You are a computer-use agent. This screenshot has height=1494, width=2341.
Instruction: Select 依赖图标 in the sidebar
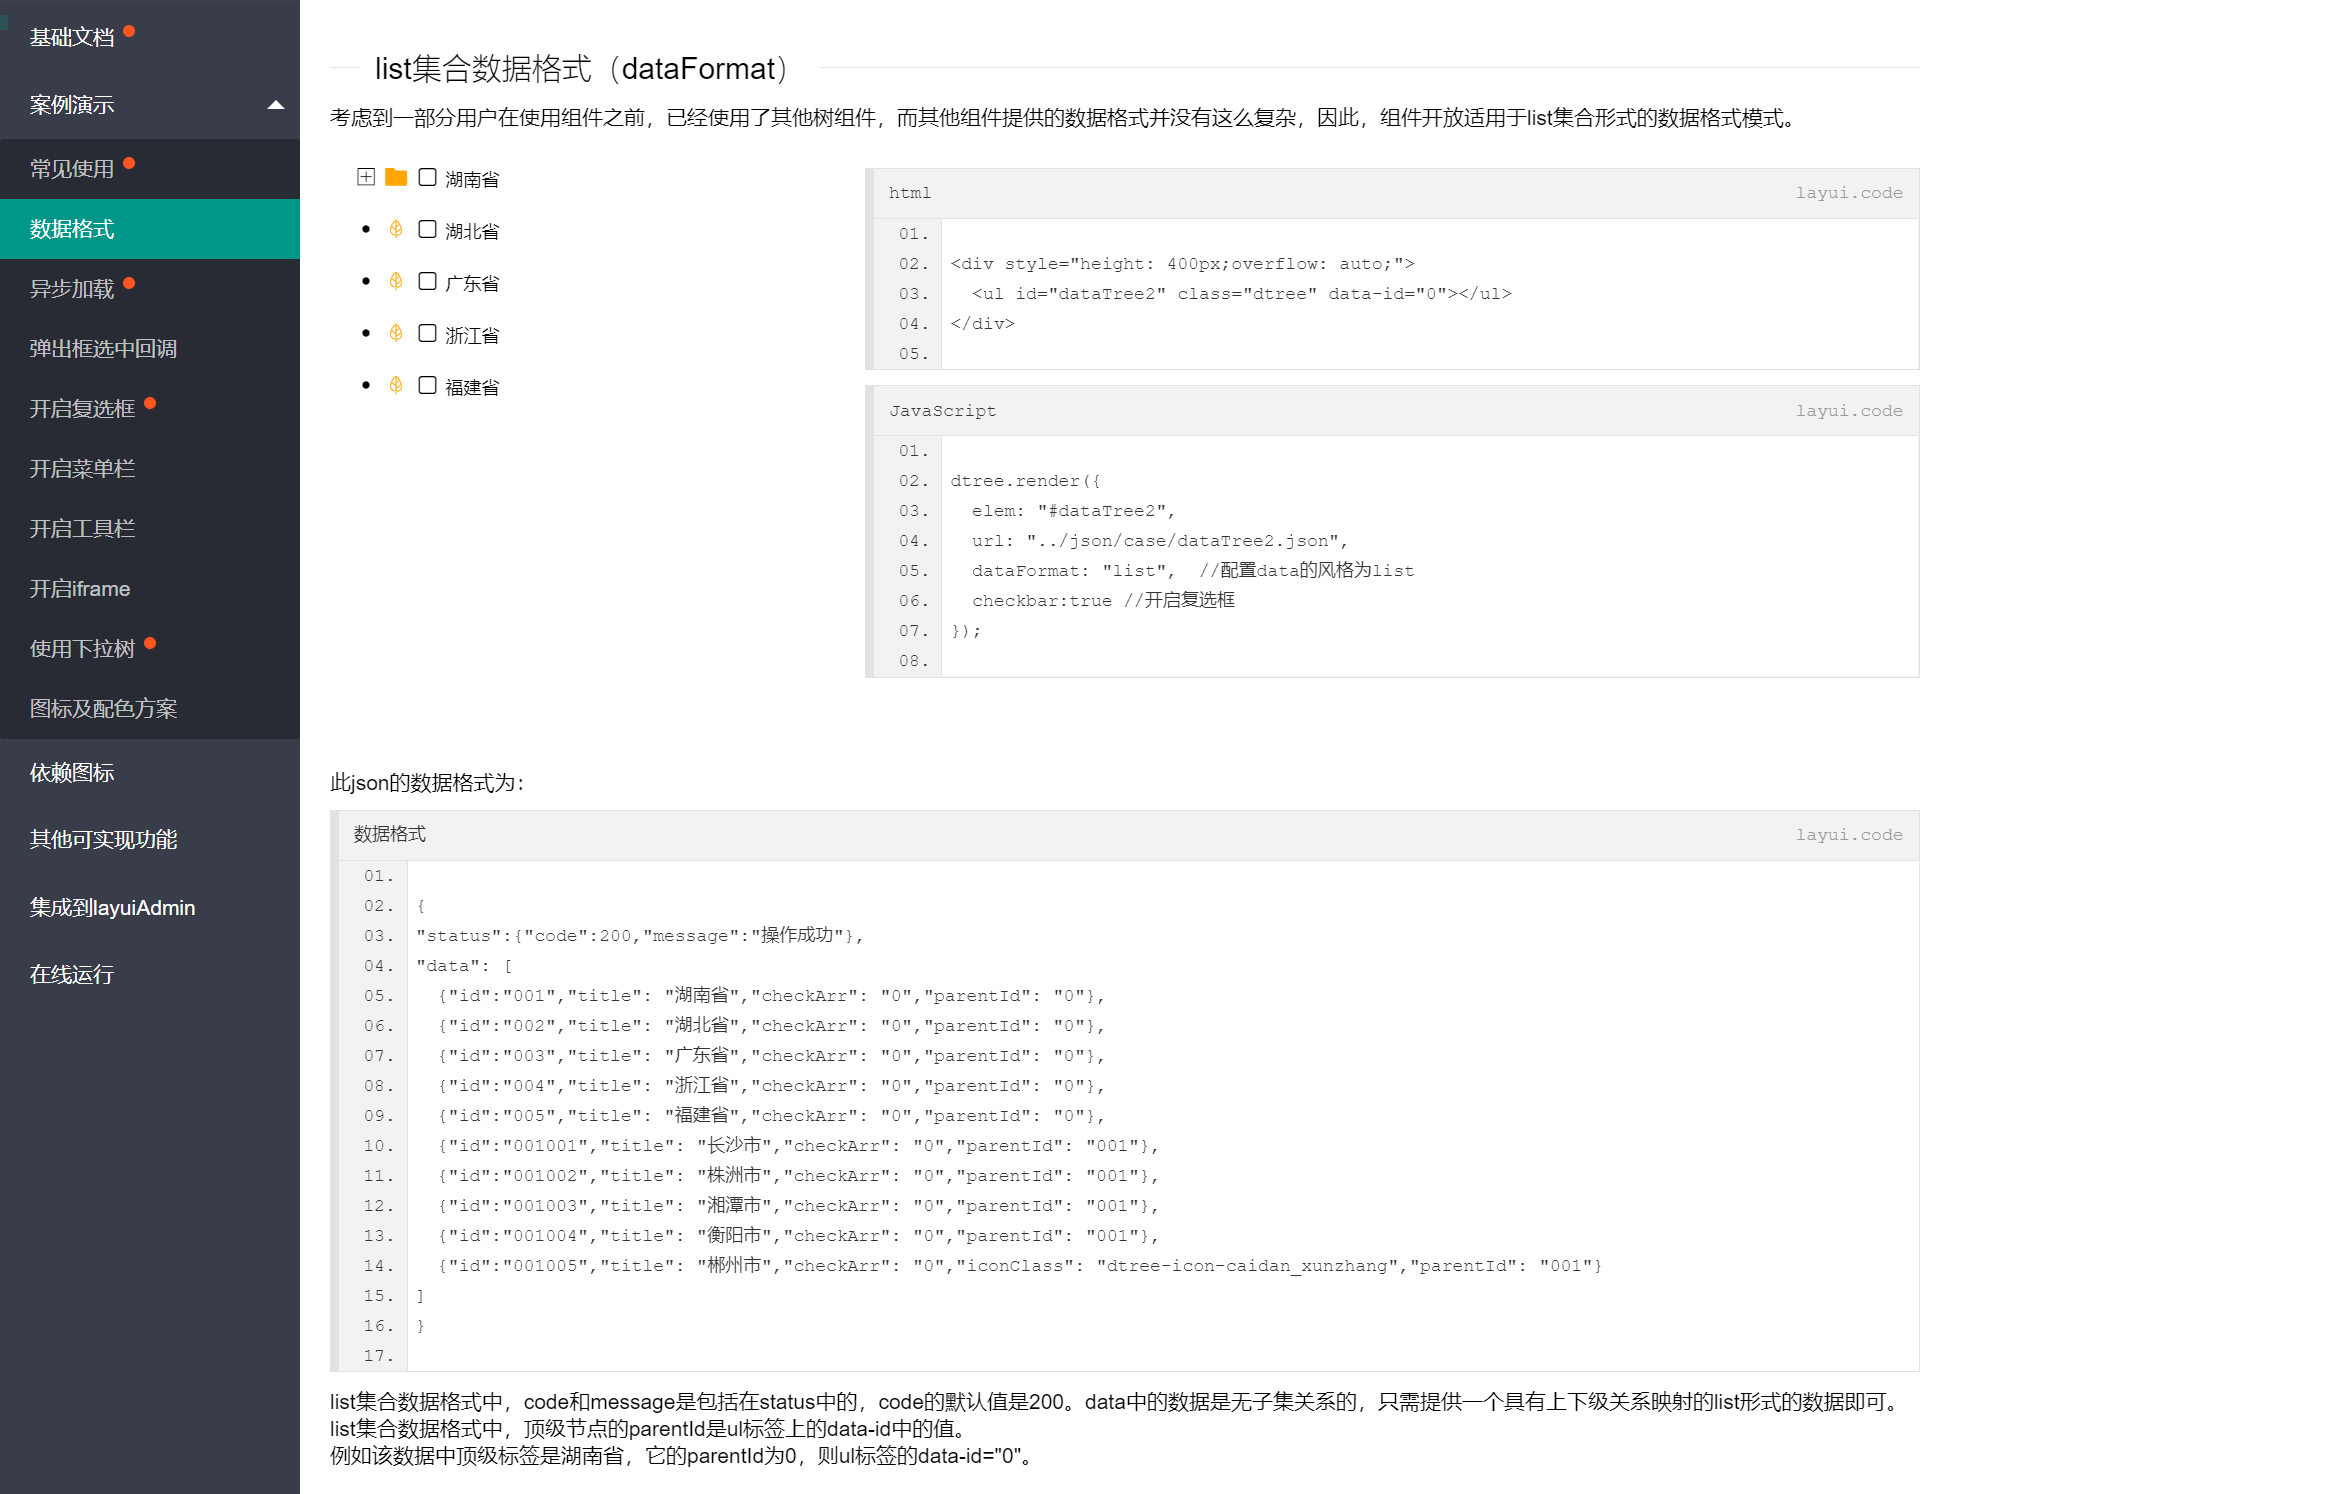pyautogui.click(x=72, y=772)
